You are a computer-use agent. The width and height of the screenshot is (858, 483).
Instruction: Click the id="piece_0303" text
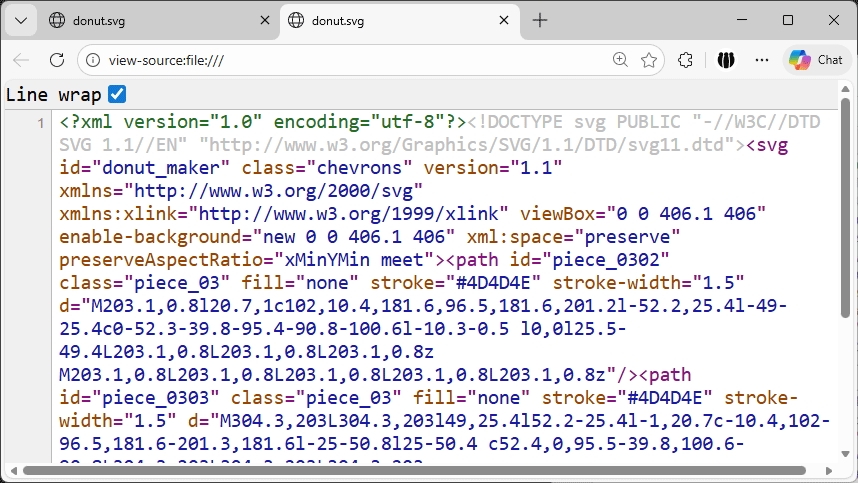point(139,398)
